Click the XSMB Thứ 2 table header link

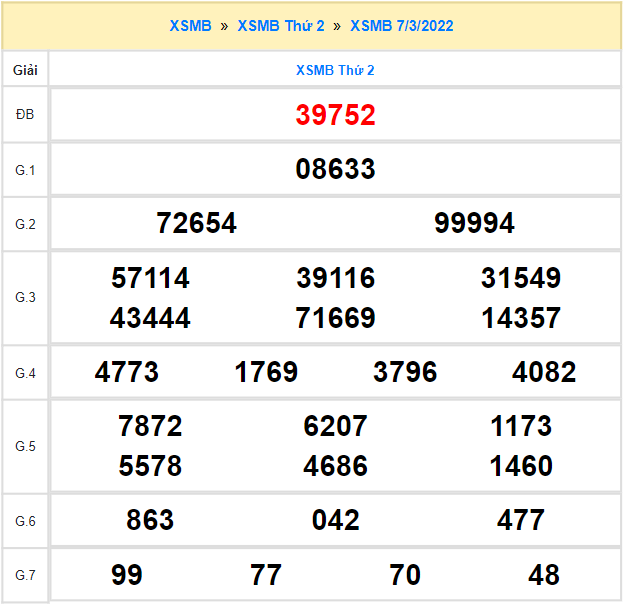pyautogui.click(x=335, y=70)
